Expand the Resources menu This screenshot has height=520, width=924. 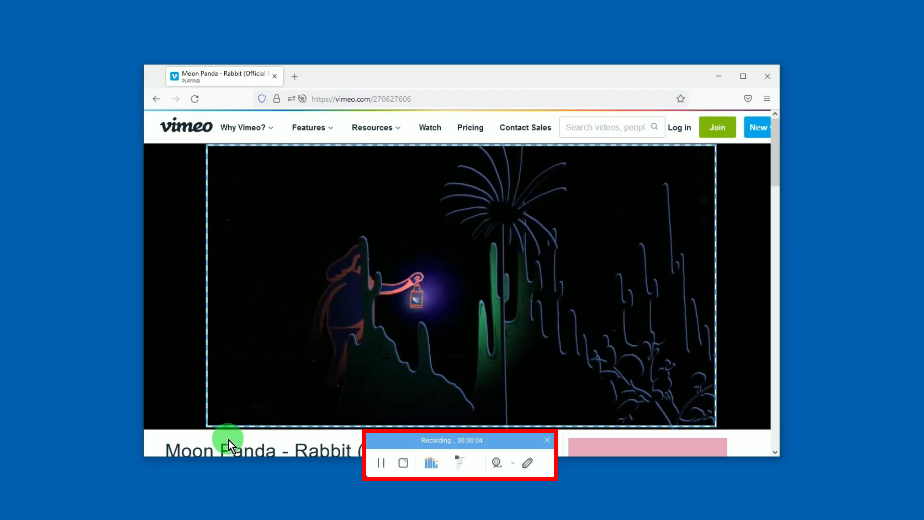[x=376, y=127]
